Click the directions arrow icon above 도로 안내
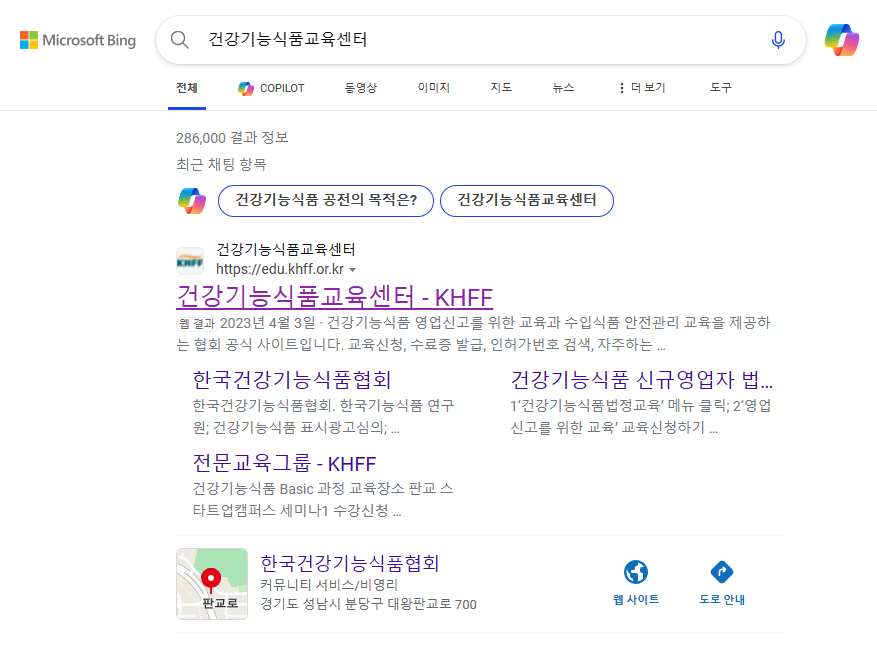This screenshot has width=877, height=658. coord(723,573)
